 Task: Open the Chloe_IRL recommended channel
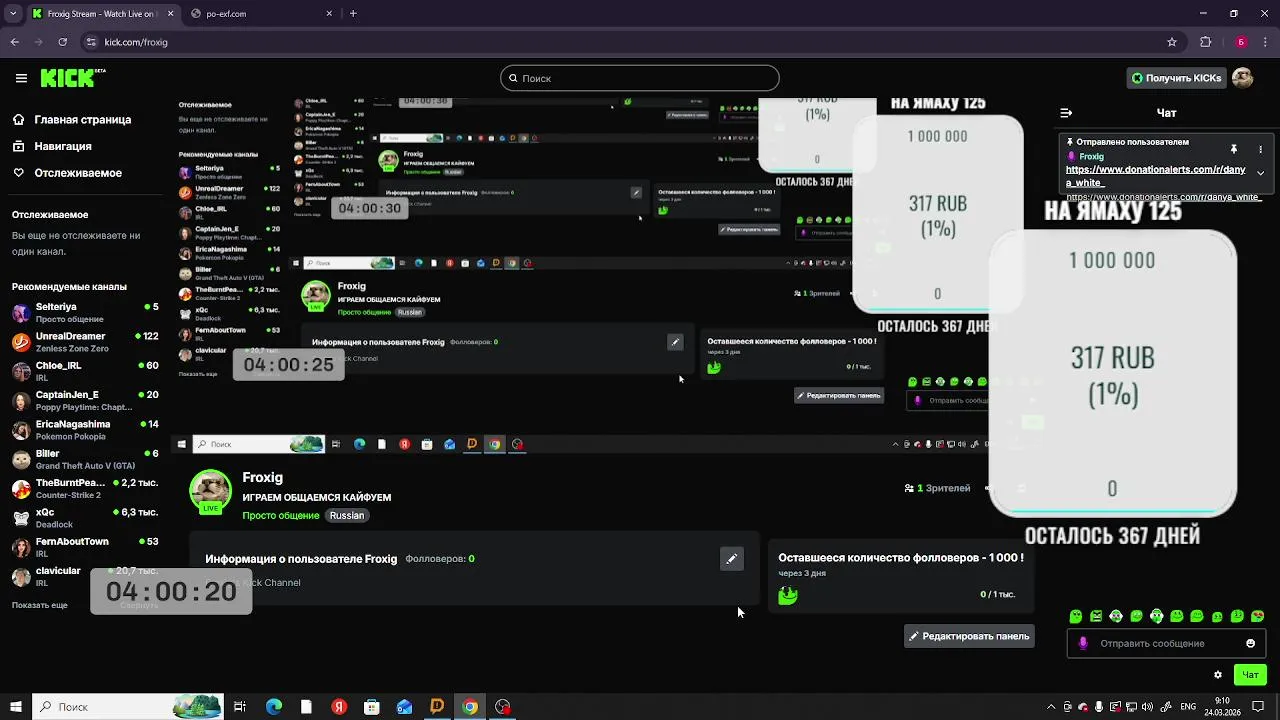[85, 371]
